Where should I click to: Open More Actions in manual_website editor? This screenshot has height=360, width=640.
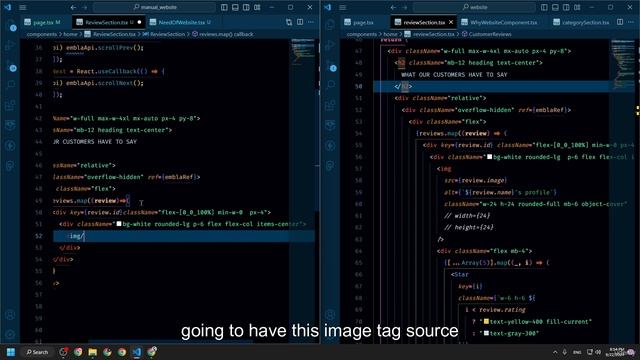coord(311,22)
